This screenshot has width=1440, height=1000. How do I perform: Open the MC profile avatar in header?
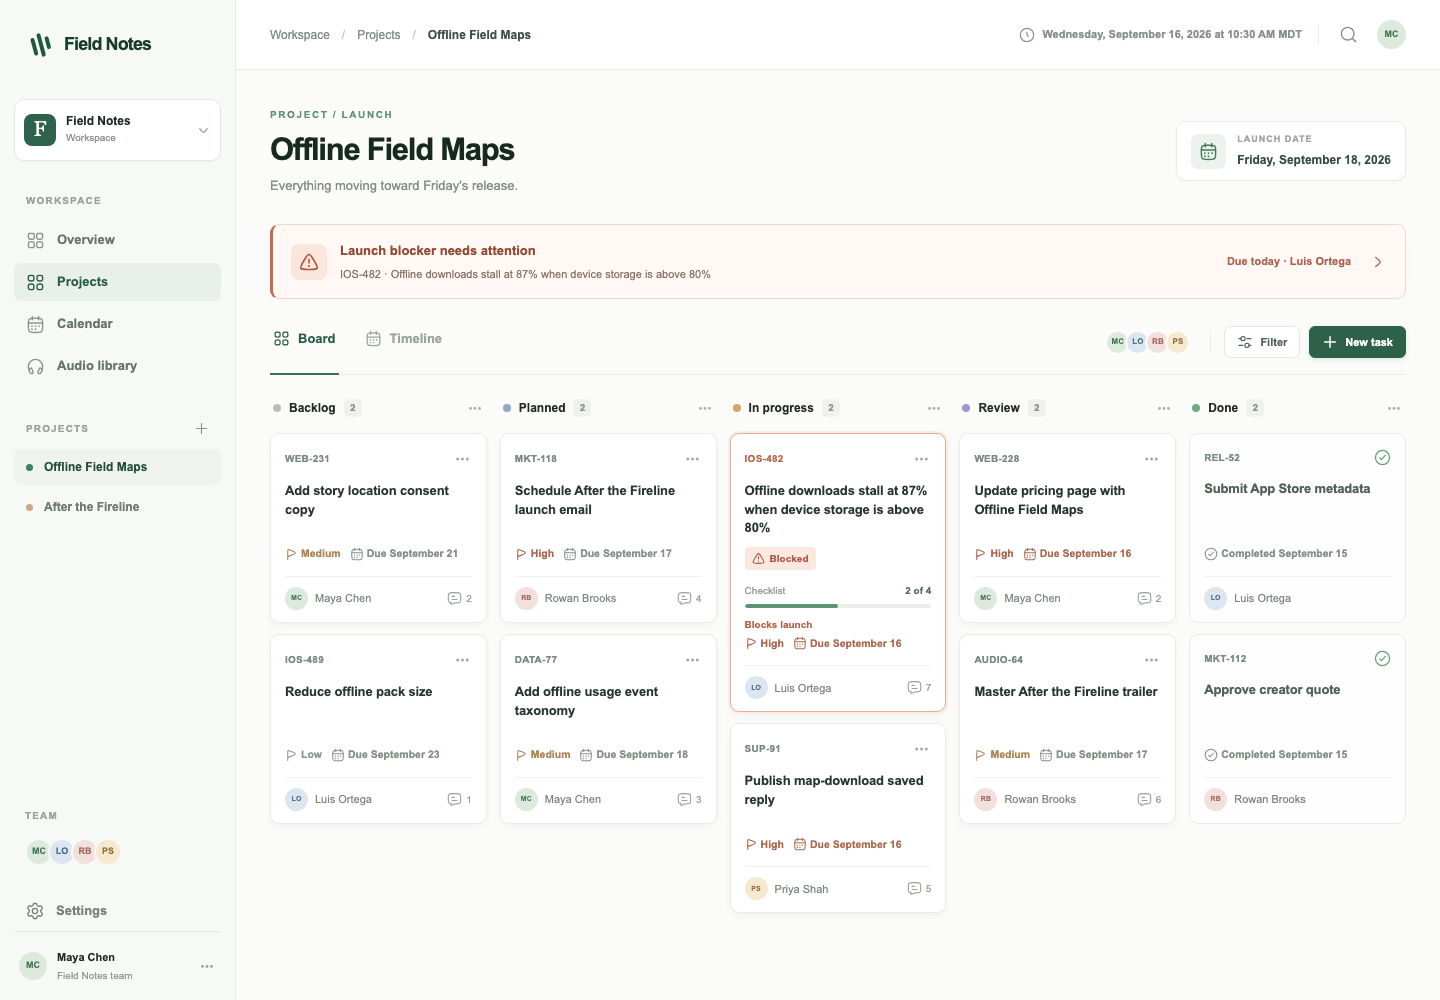click(1391, 35)
